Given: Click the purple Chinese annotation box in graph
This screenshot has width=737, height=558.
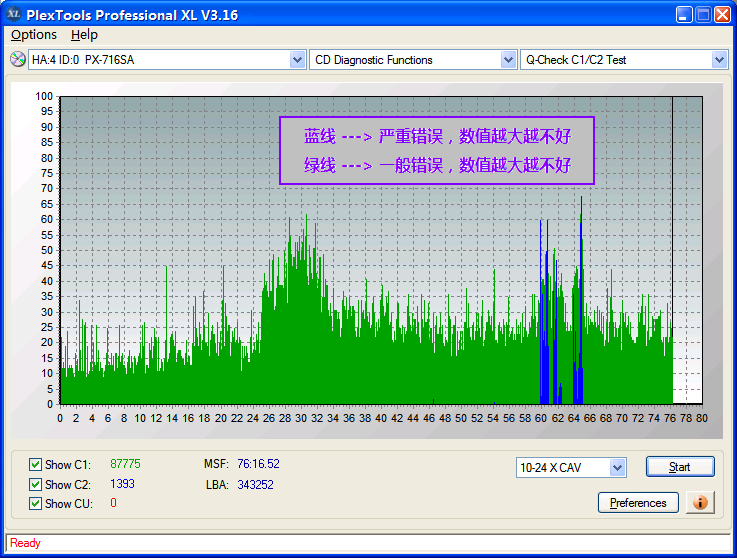Looking at the screenshot, I should 437,150.
